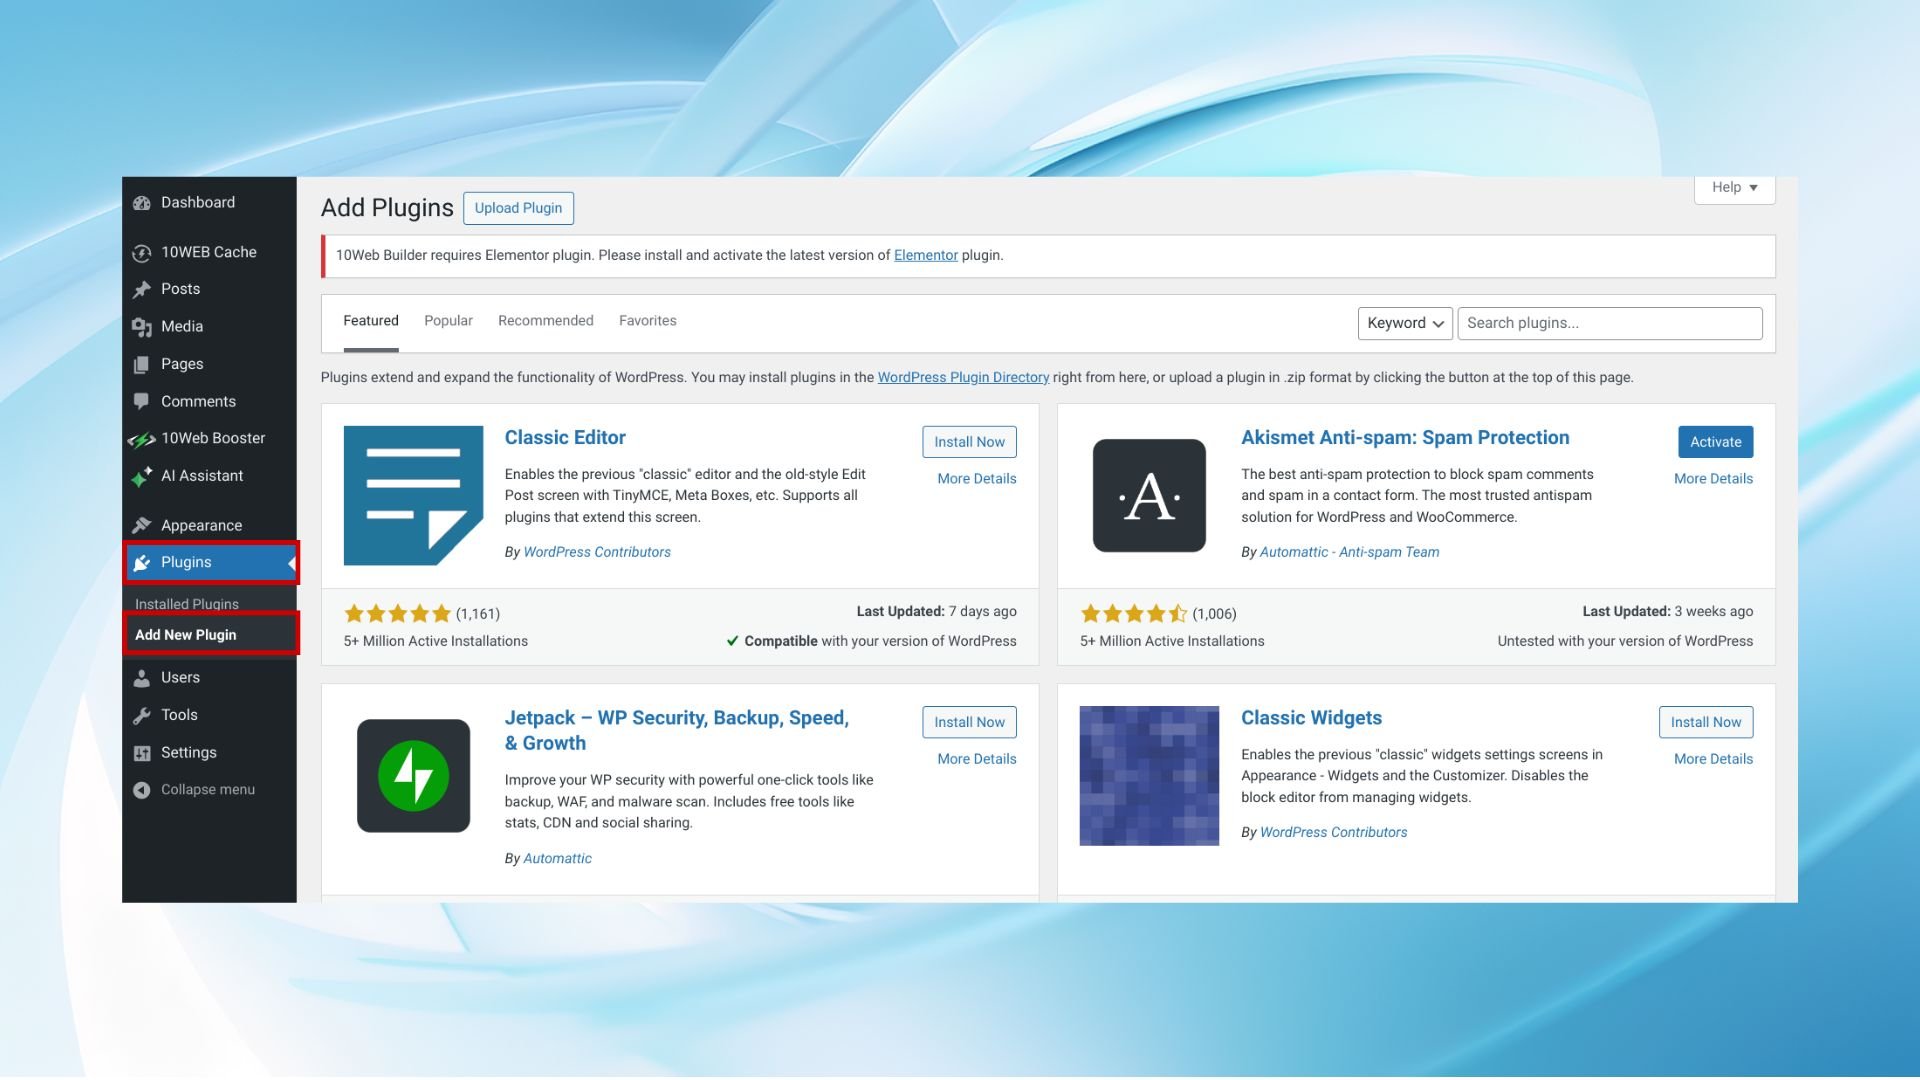1920x1080 pixels.
Task: Activate the Akismet Anti-spam plugin
Action: point(1714,442)
